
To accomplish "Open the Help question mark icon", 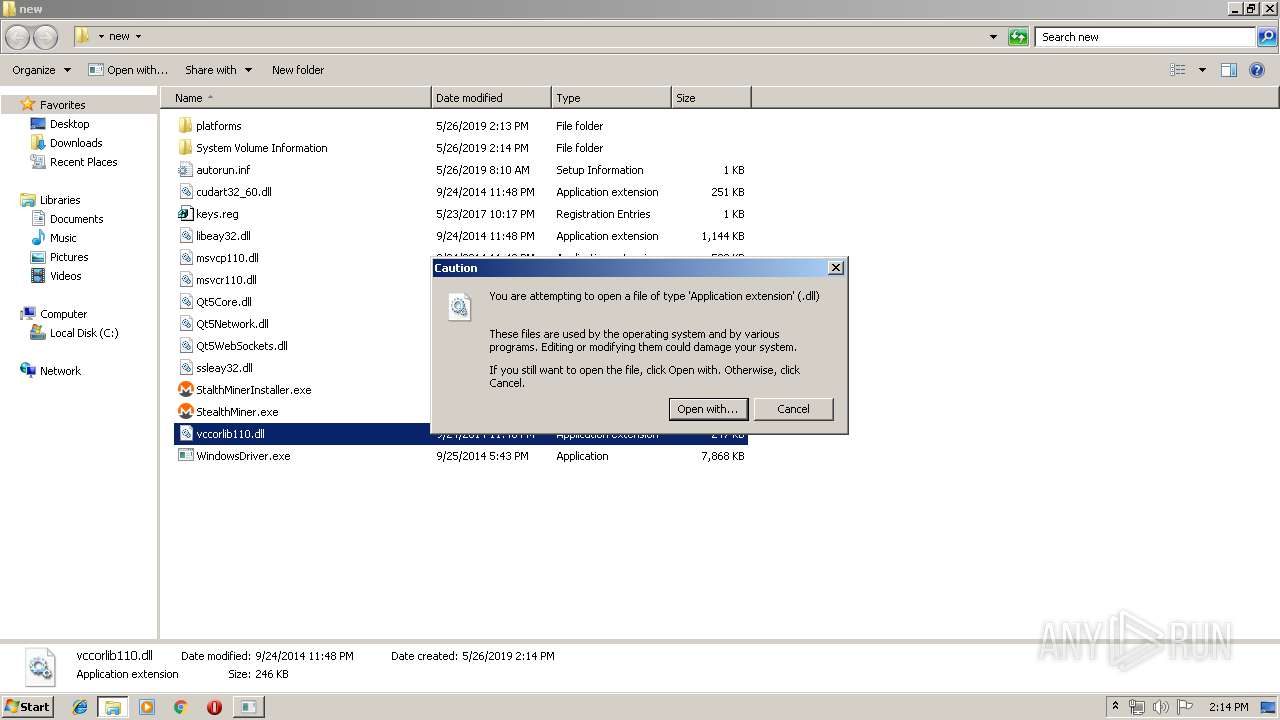I will tap(1257, 70).
